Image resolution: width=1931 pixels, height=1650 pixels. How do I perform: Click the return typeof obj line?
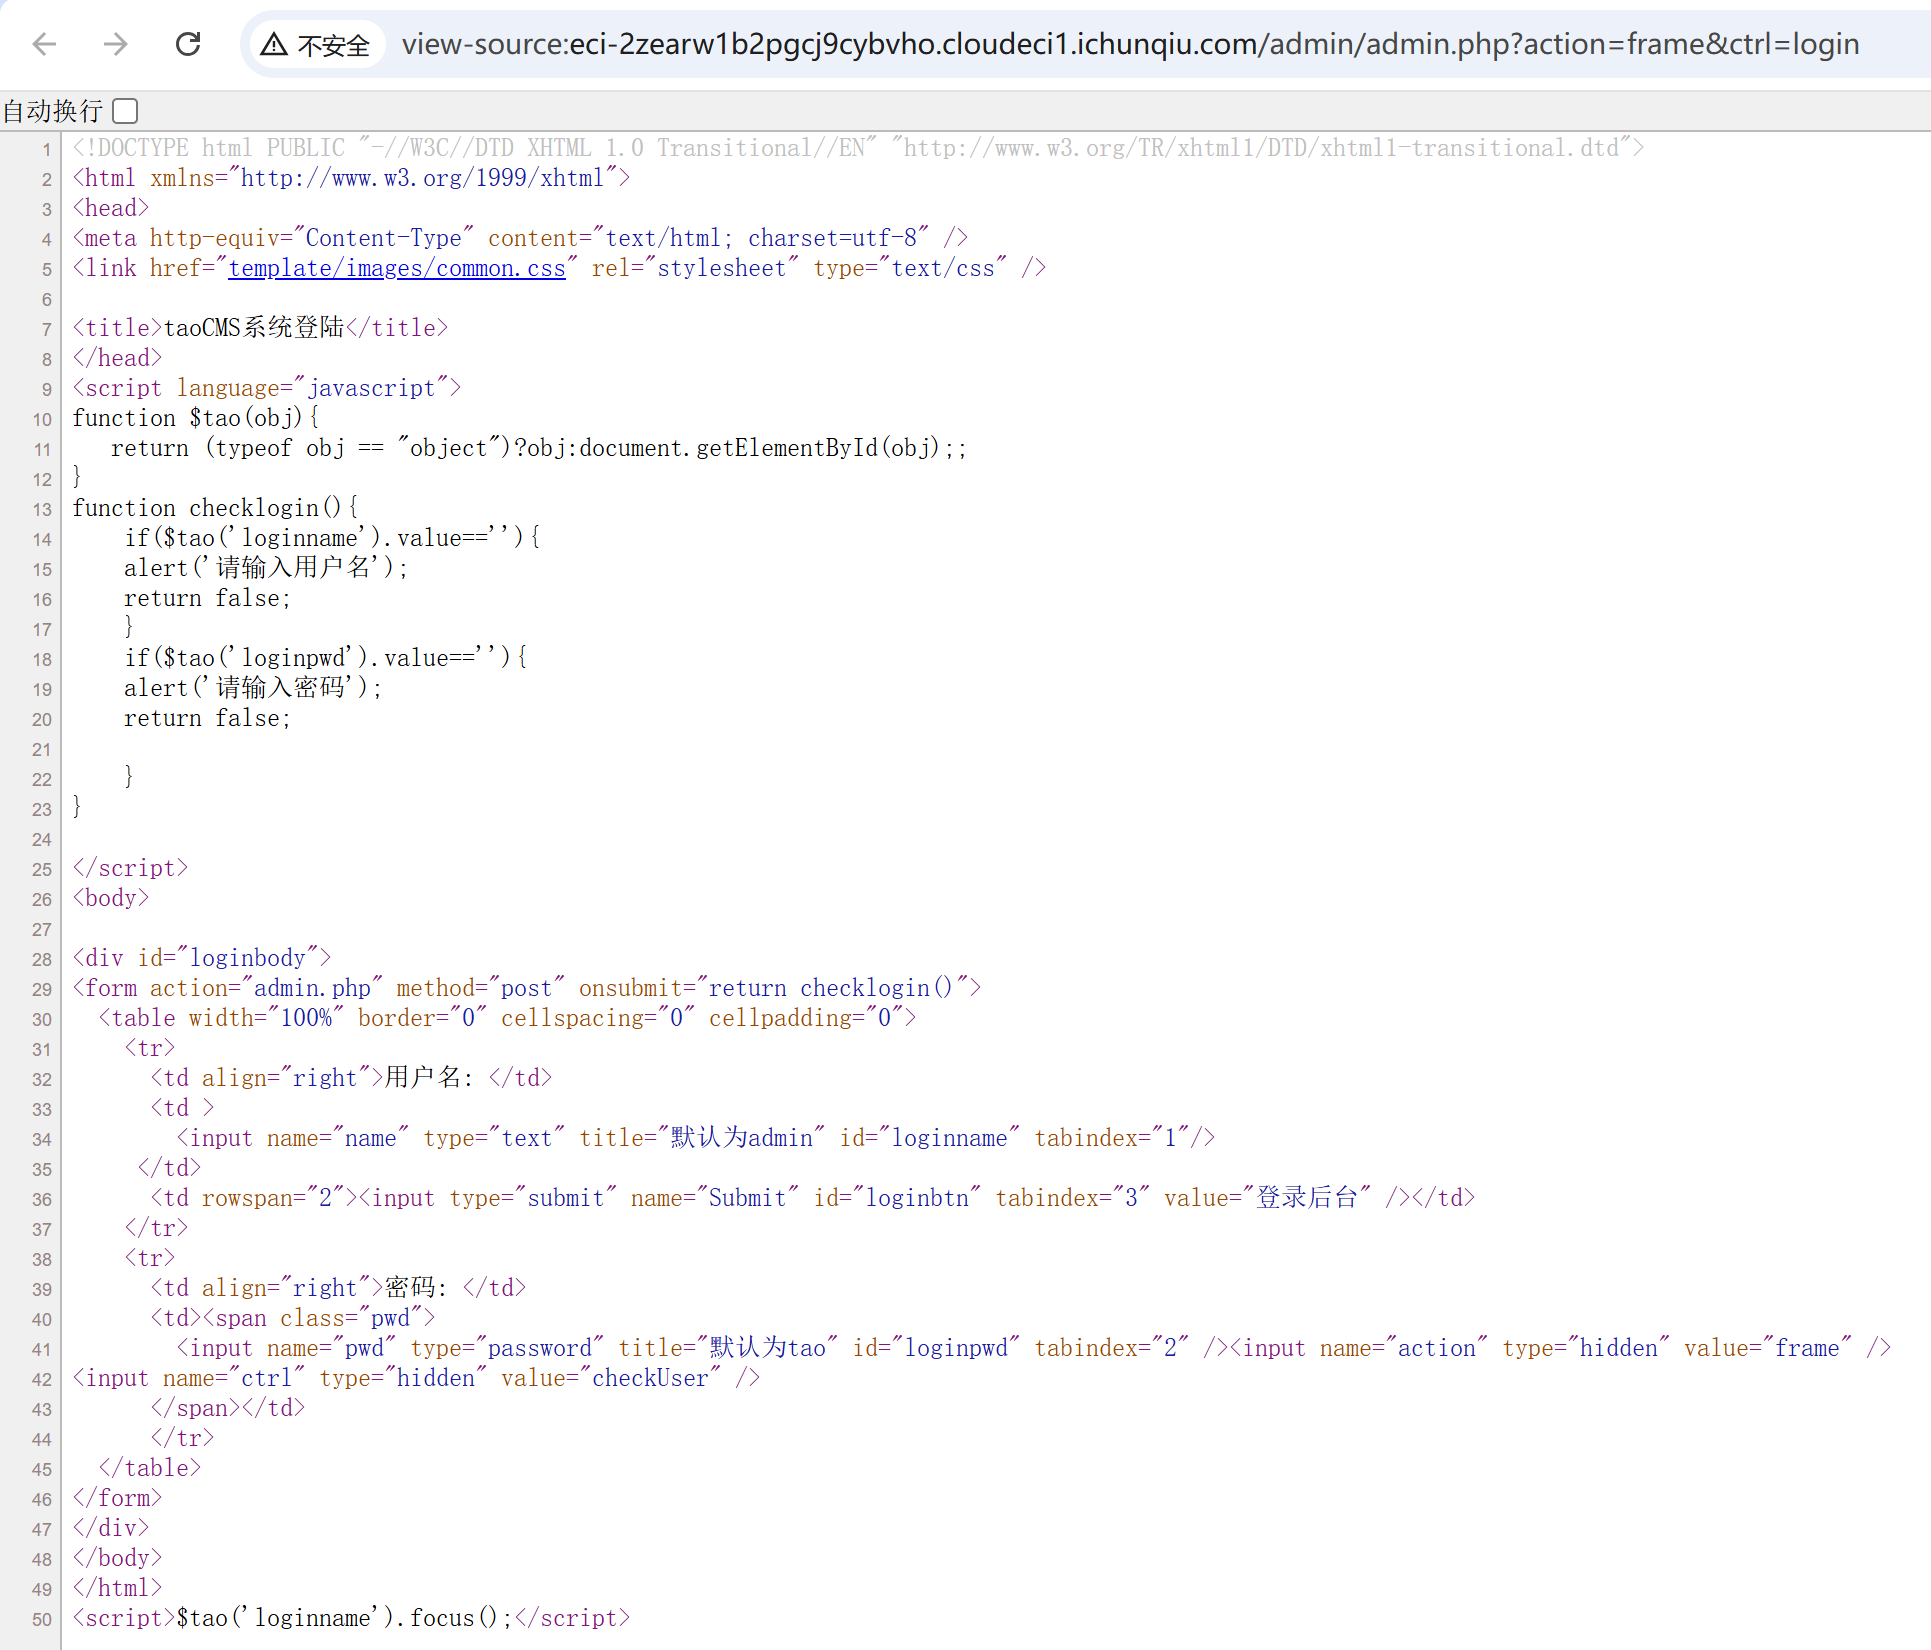coord(540,448)
